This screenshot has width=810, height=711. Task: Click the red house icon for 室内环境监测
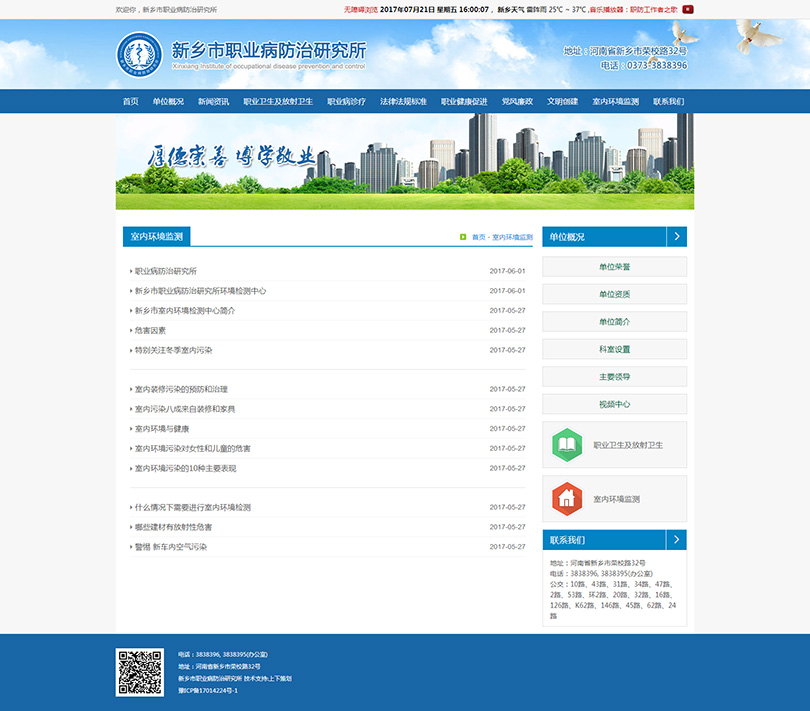click(567, 498)
